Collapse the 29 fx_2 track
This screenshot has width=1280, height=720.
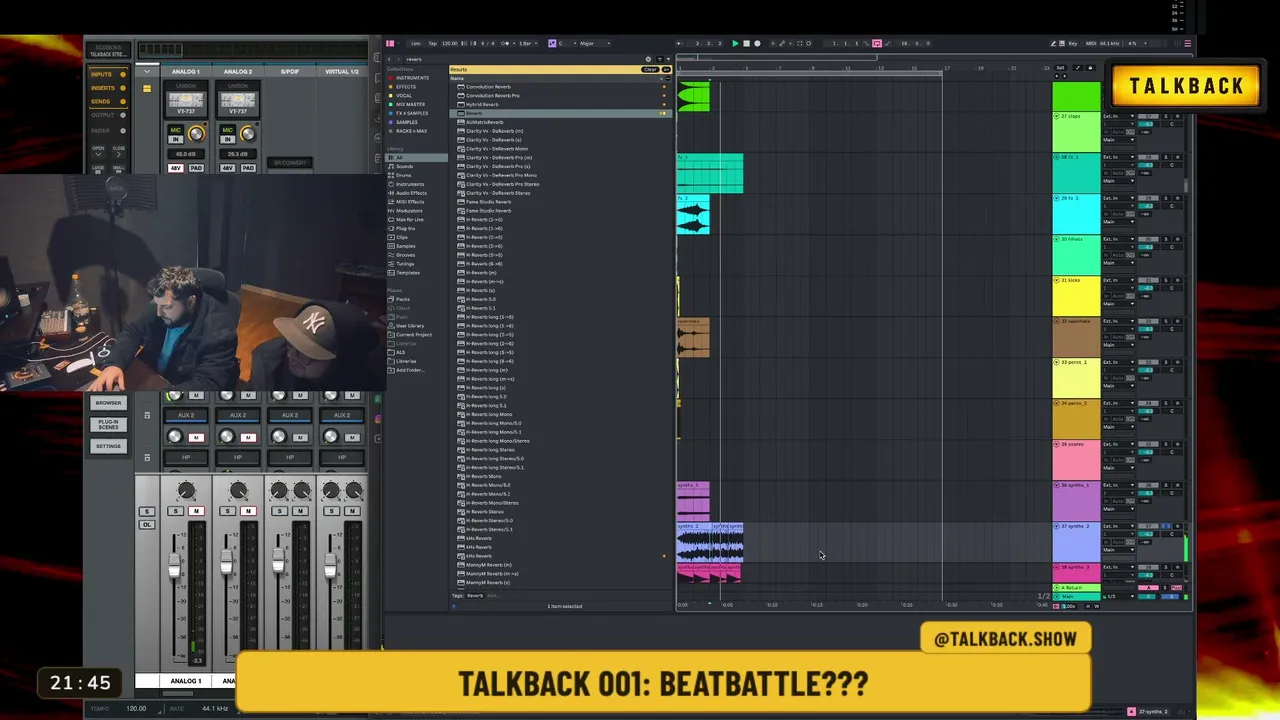(x=1057, y=198)
